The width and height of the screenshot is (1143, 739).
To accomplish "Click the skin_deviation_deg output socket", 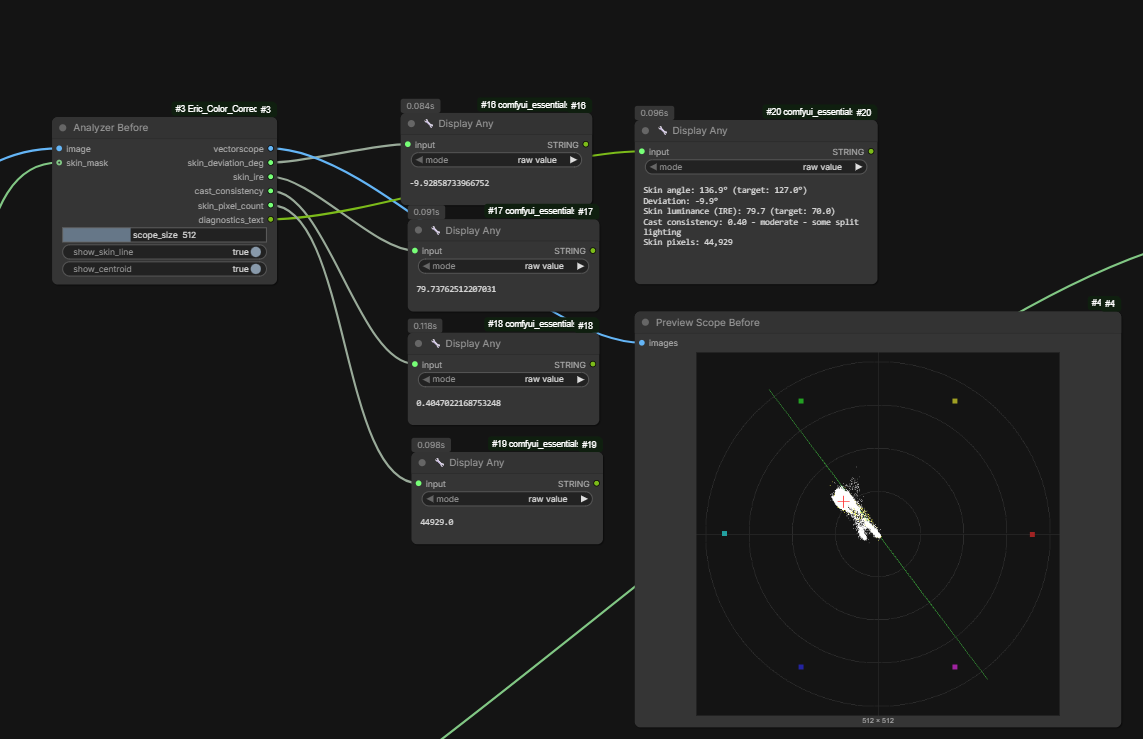I will pos(270,163).
